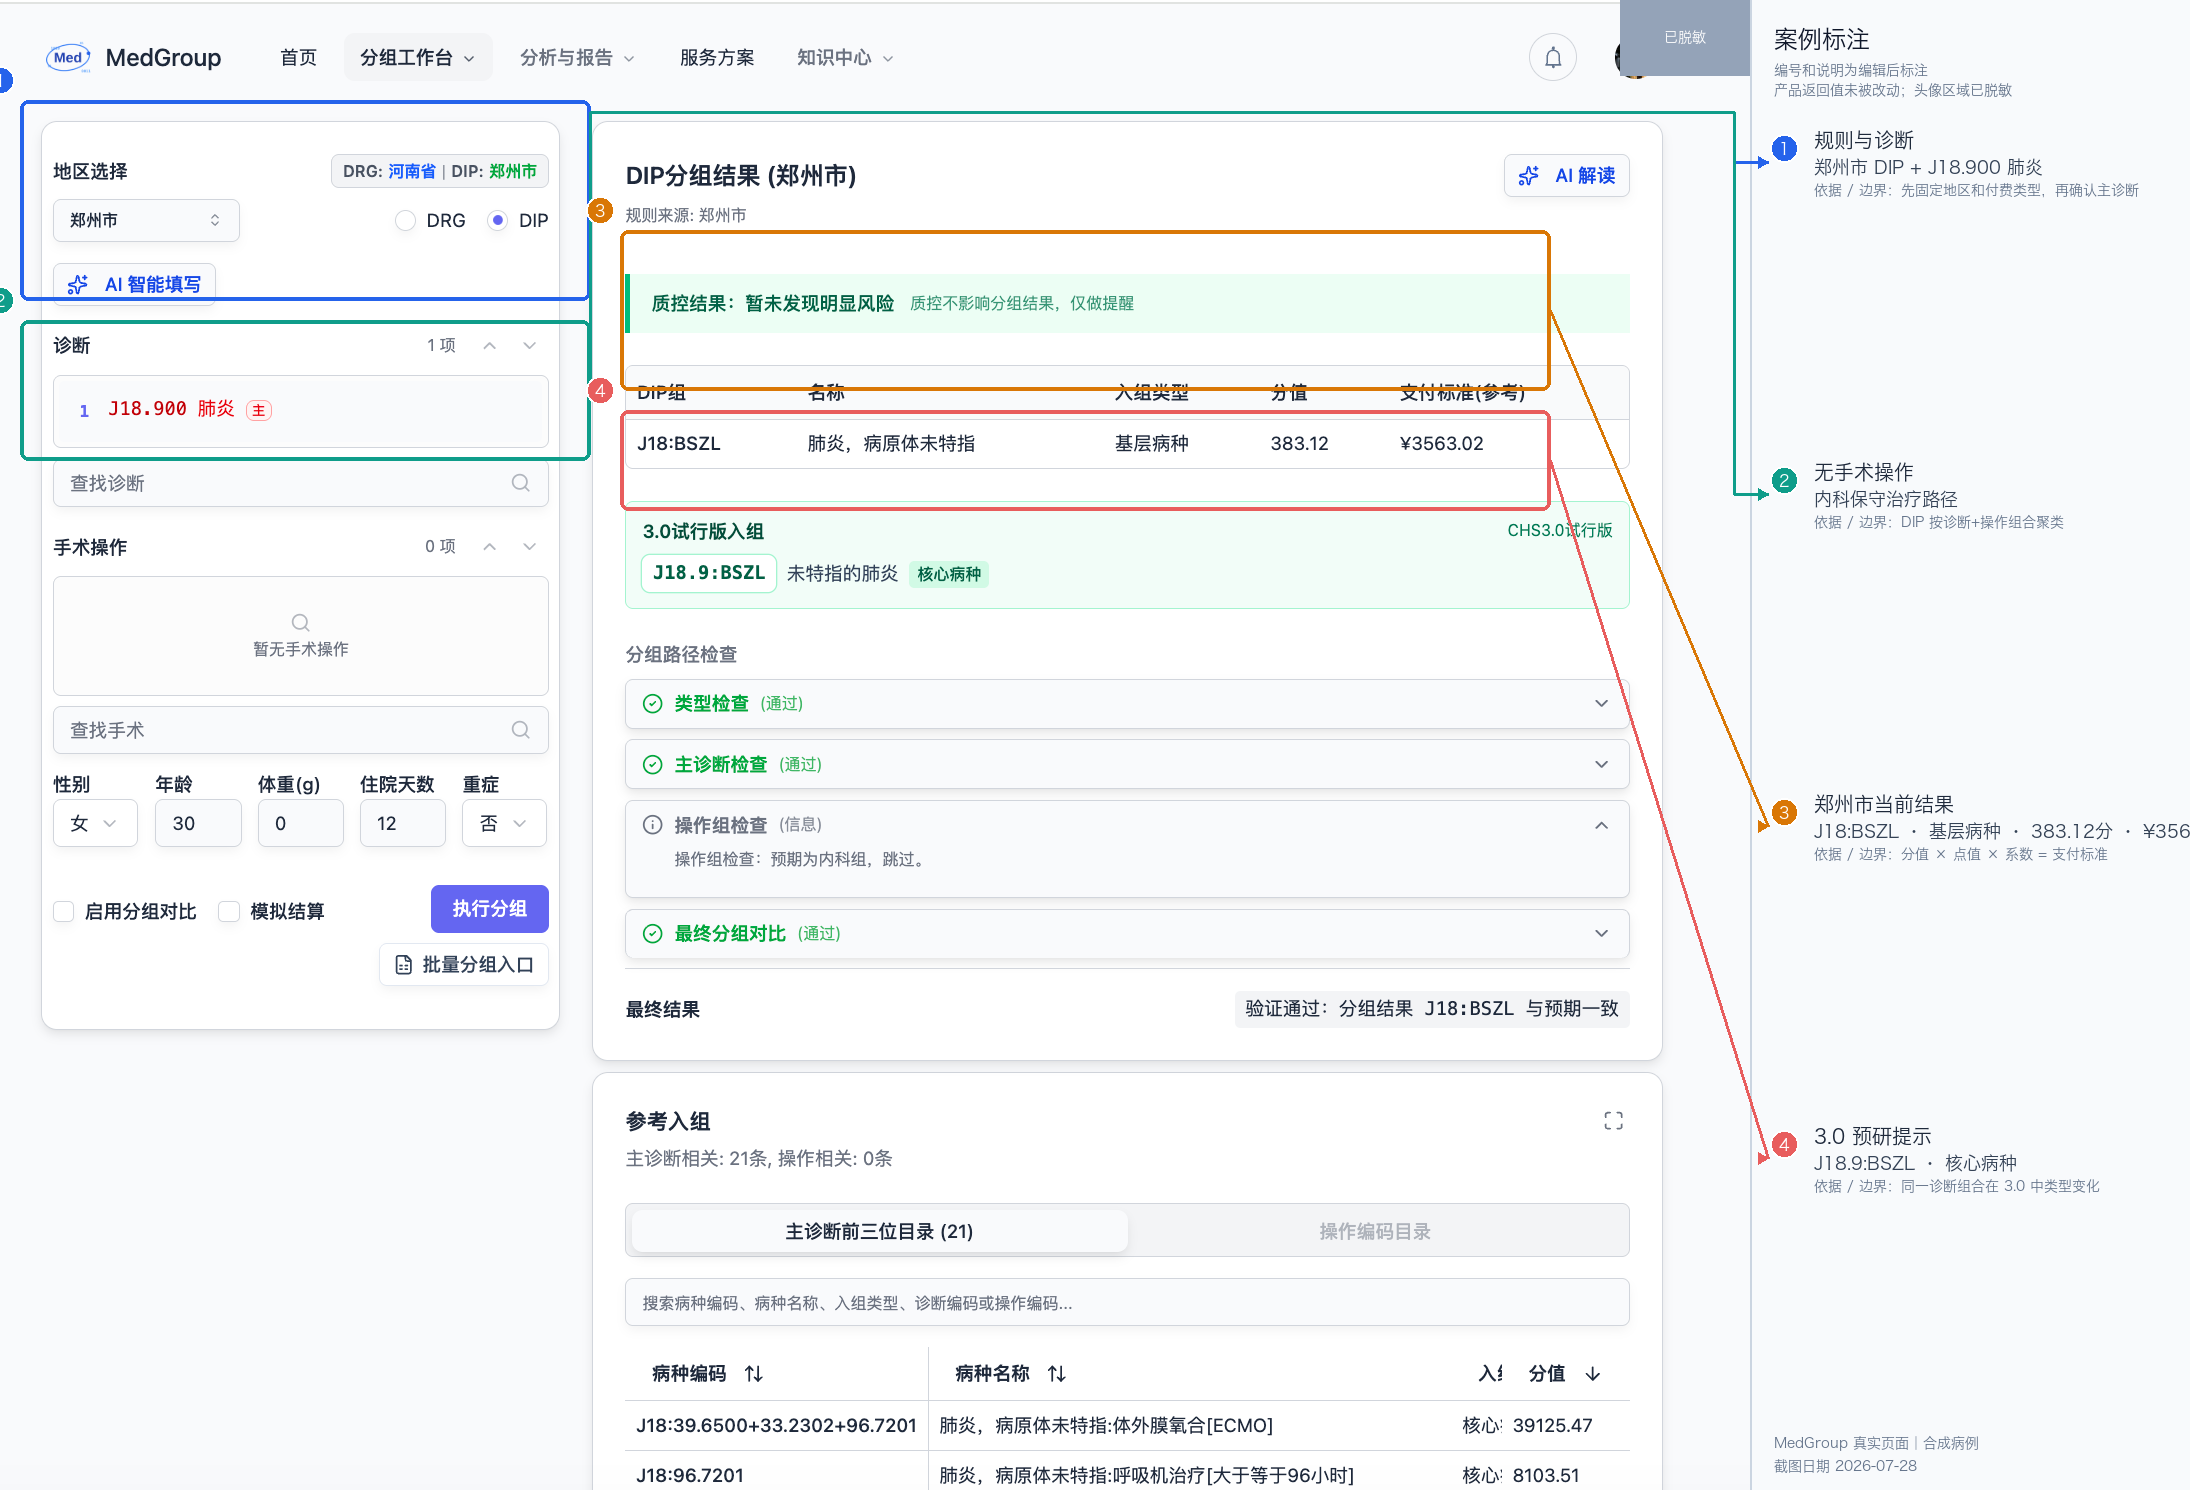2190x1490 pixels.
Task: Click the DIP: 郑州市 link in region badge
Action: pyautogui.click(x=494, y=171)
